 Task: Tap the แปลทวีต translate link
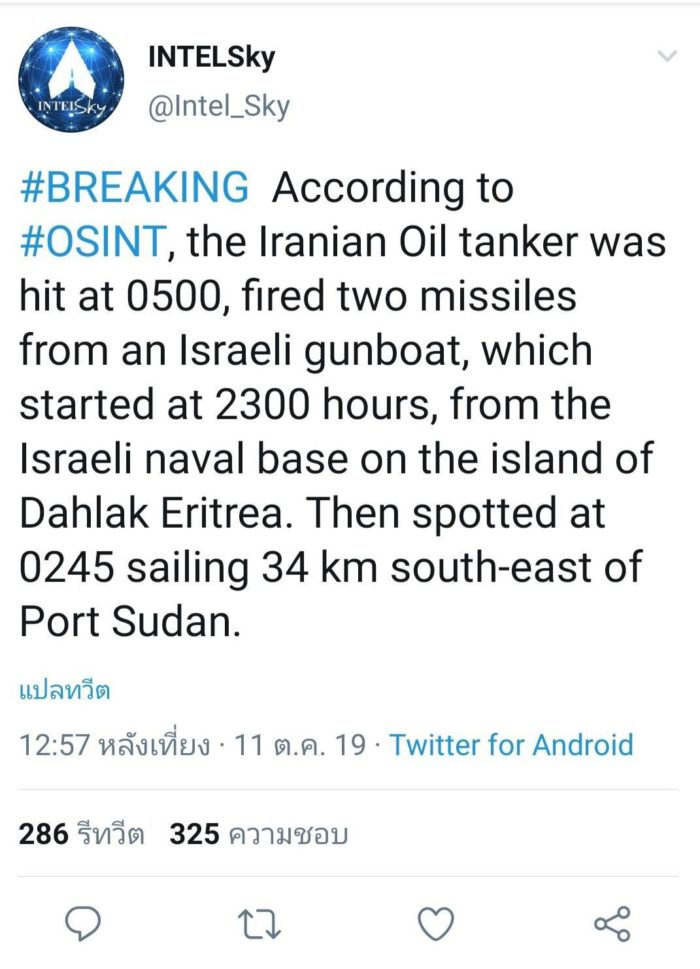click(x=64, y=690)
